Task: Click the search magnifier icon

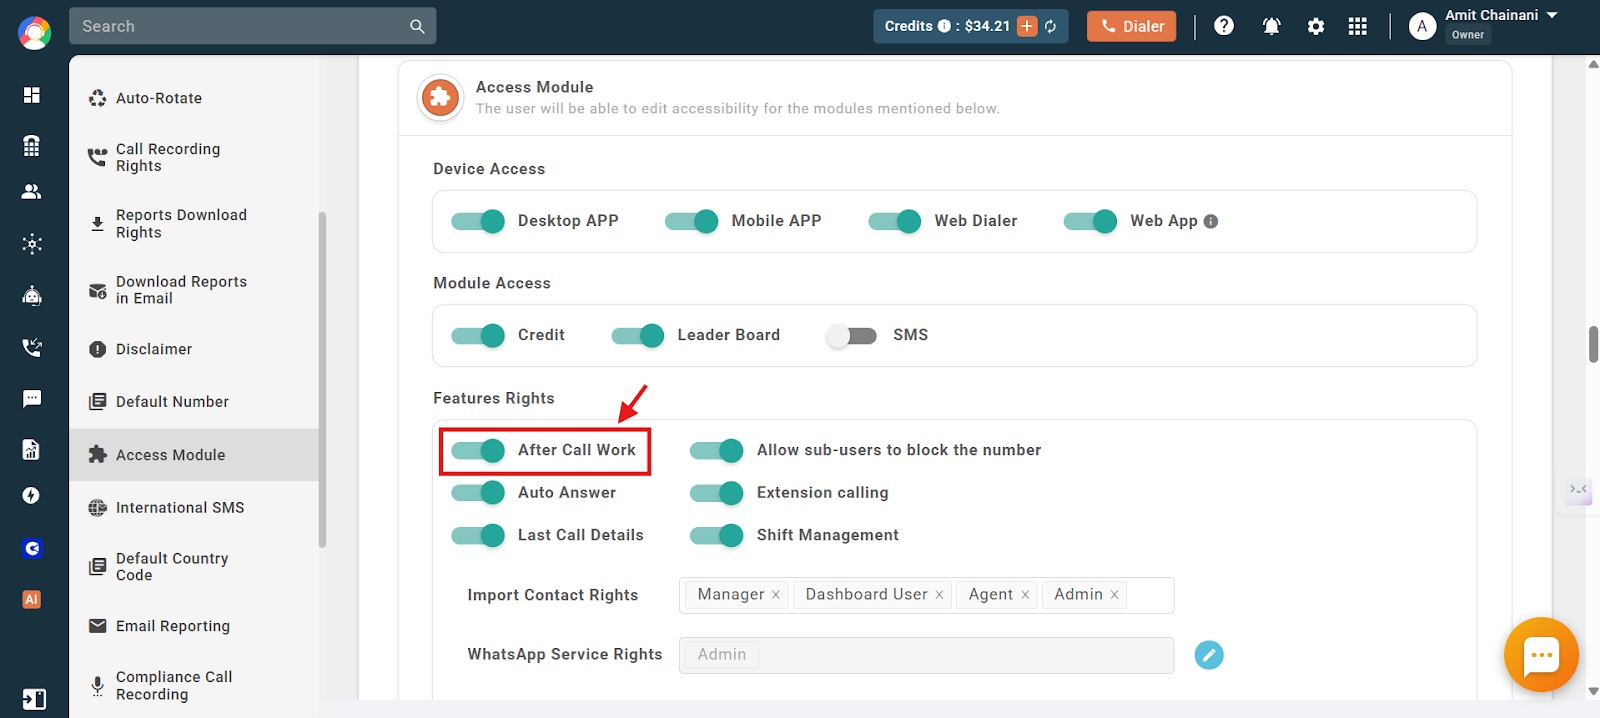Action: (417, 27)
